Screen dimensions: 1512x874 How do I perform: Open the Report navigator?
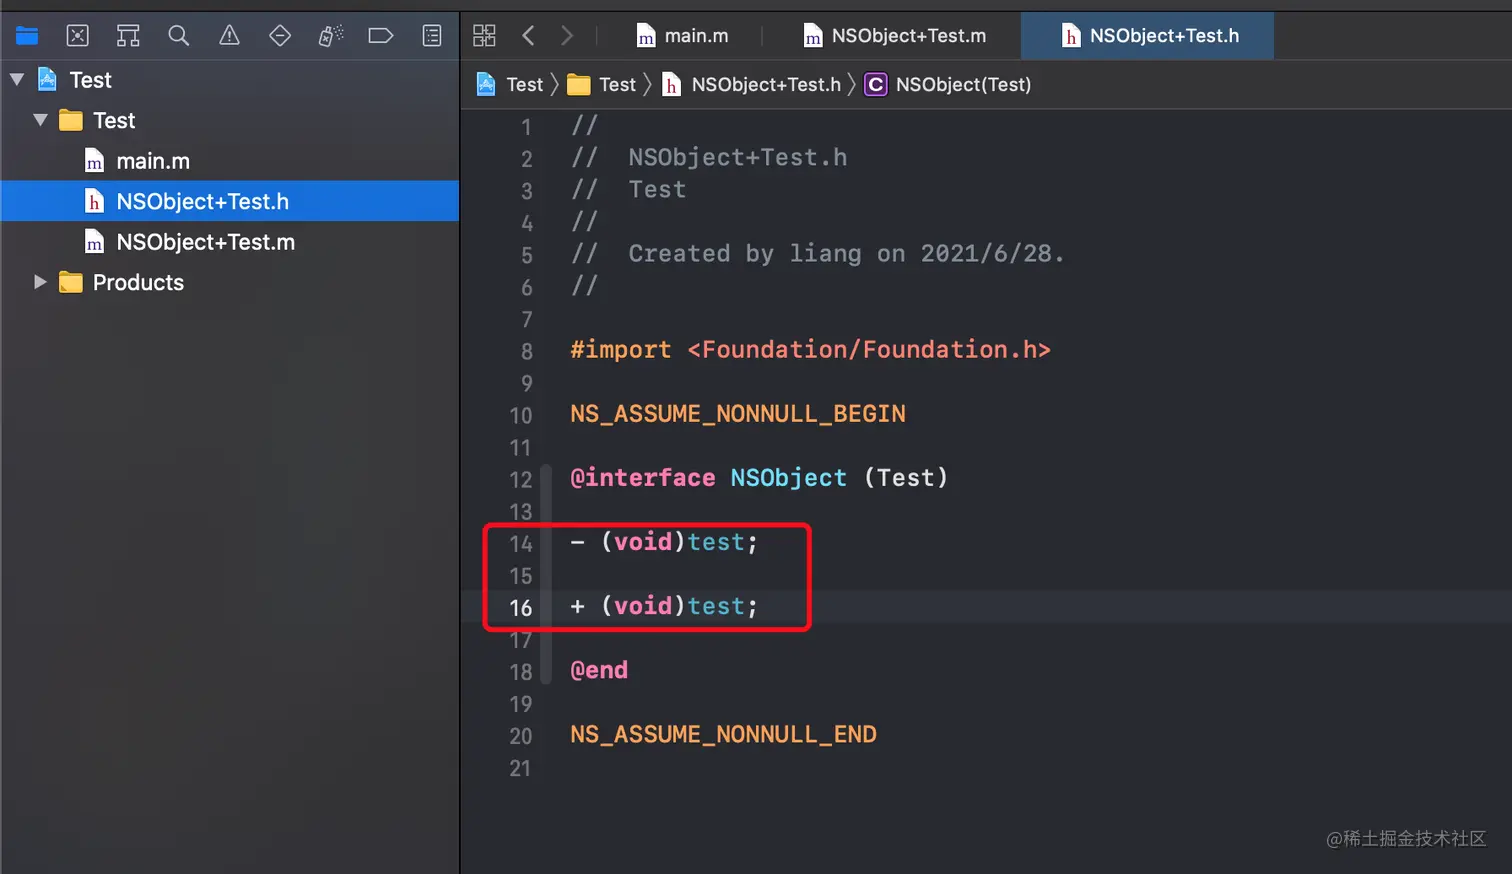pos(432,36)
